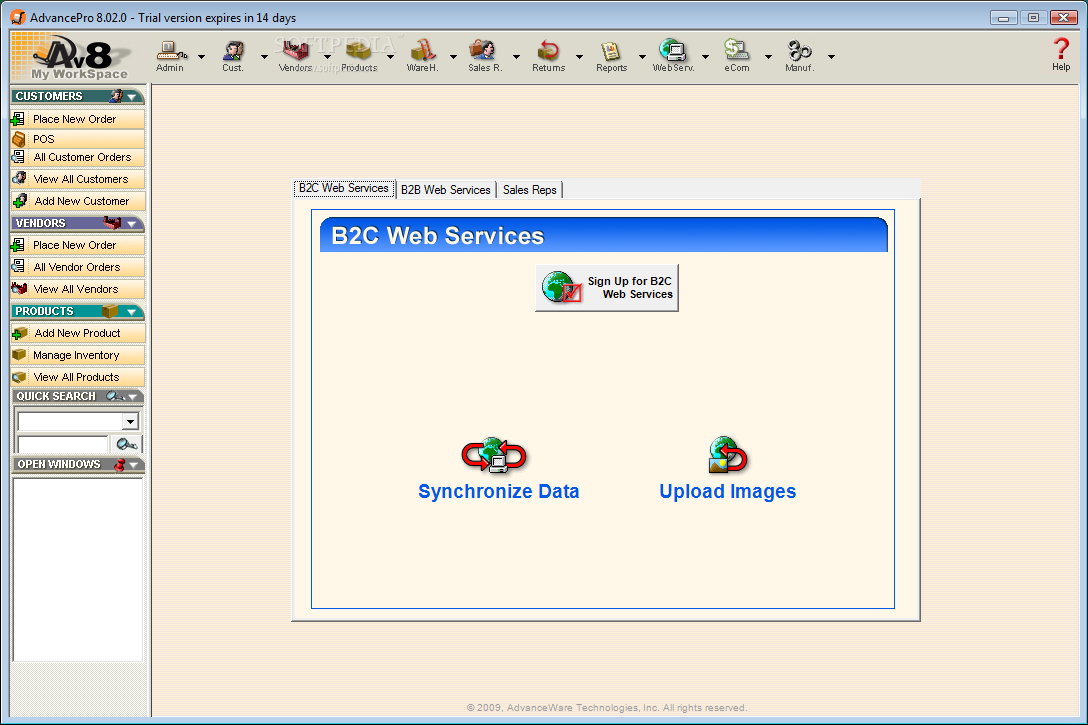Click the Synchronize Data link
The width and height of the screenshot is (1088, 725).
click(498, 491)
